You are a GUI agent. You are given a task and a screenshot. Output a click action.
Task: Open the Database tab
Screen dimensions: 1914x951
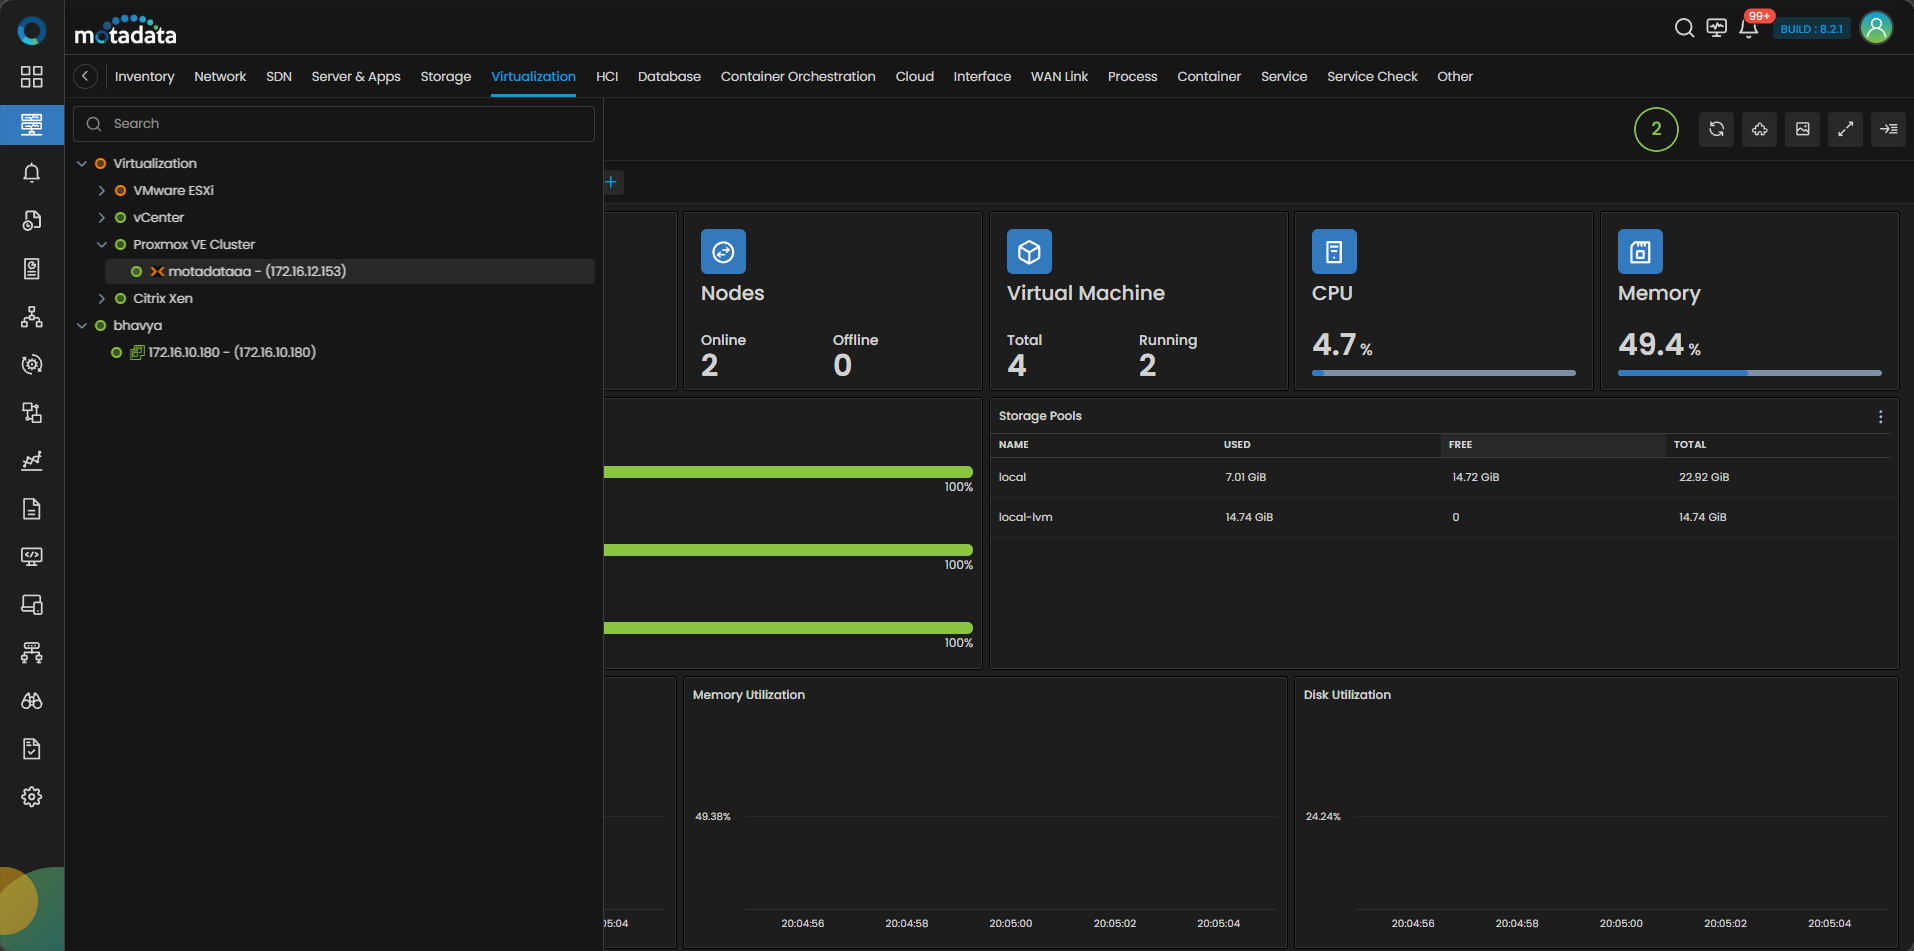click(669, 77)
